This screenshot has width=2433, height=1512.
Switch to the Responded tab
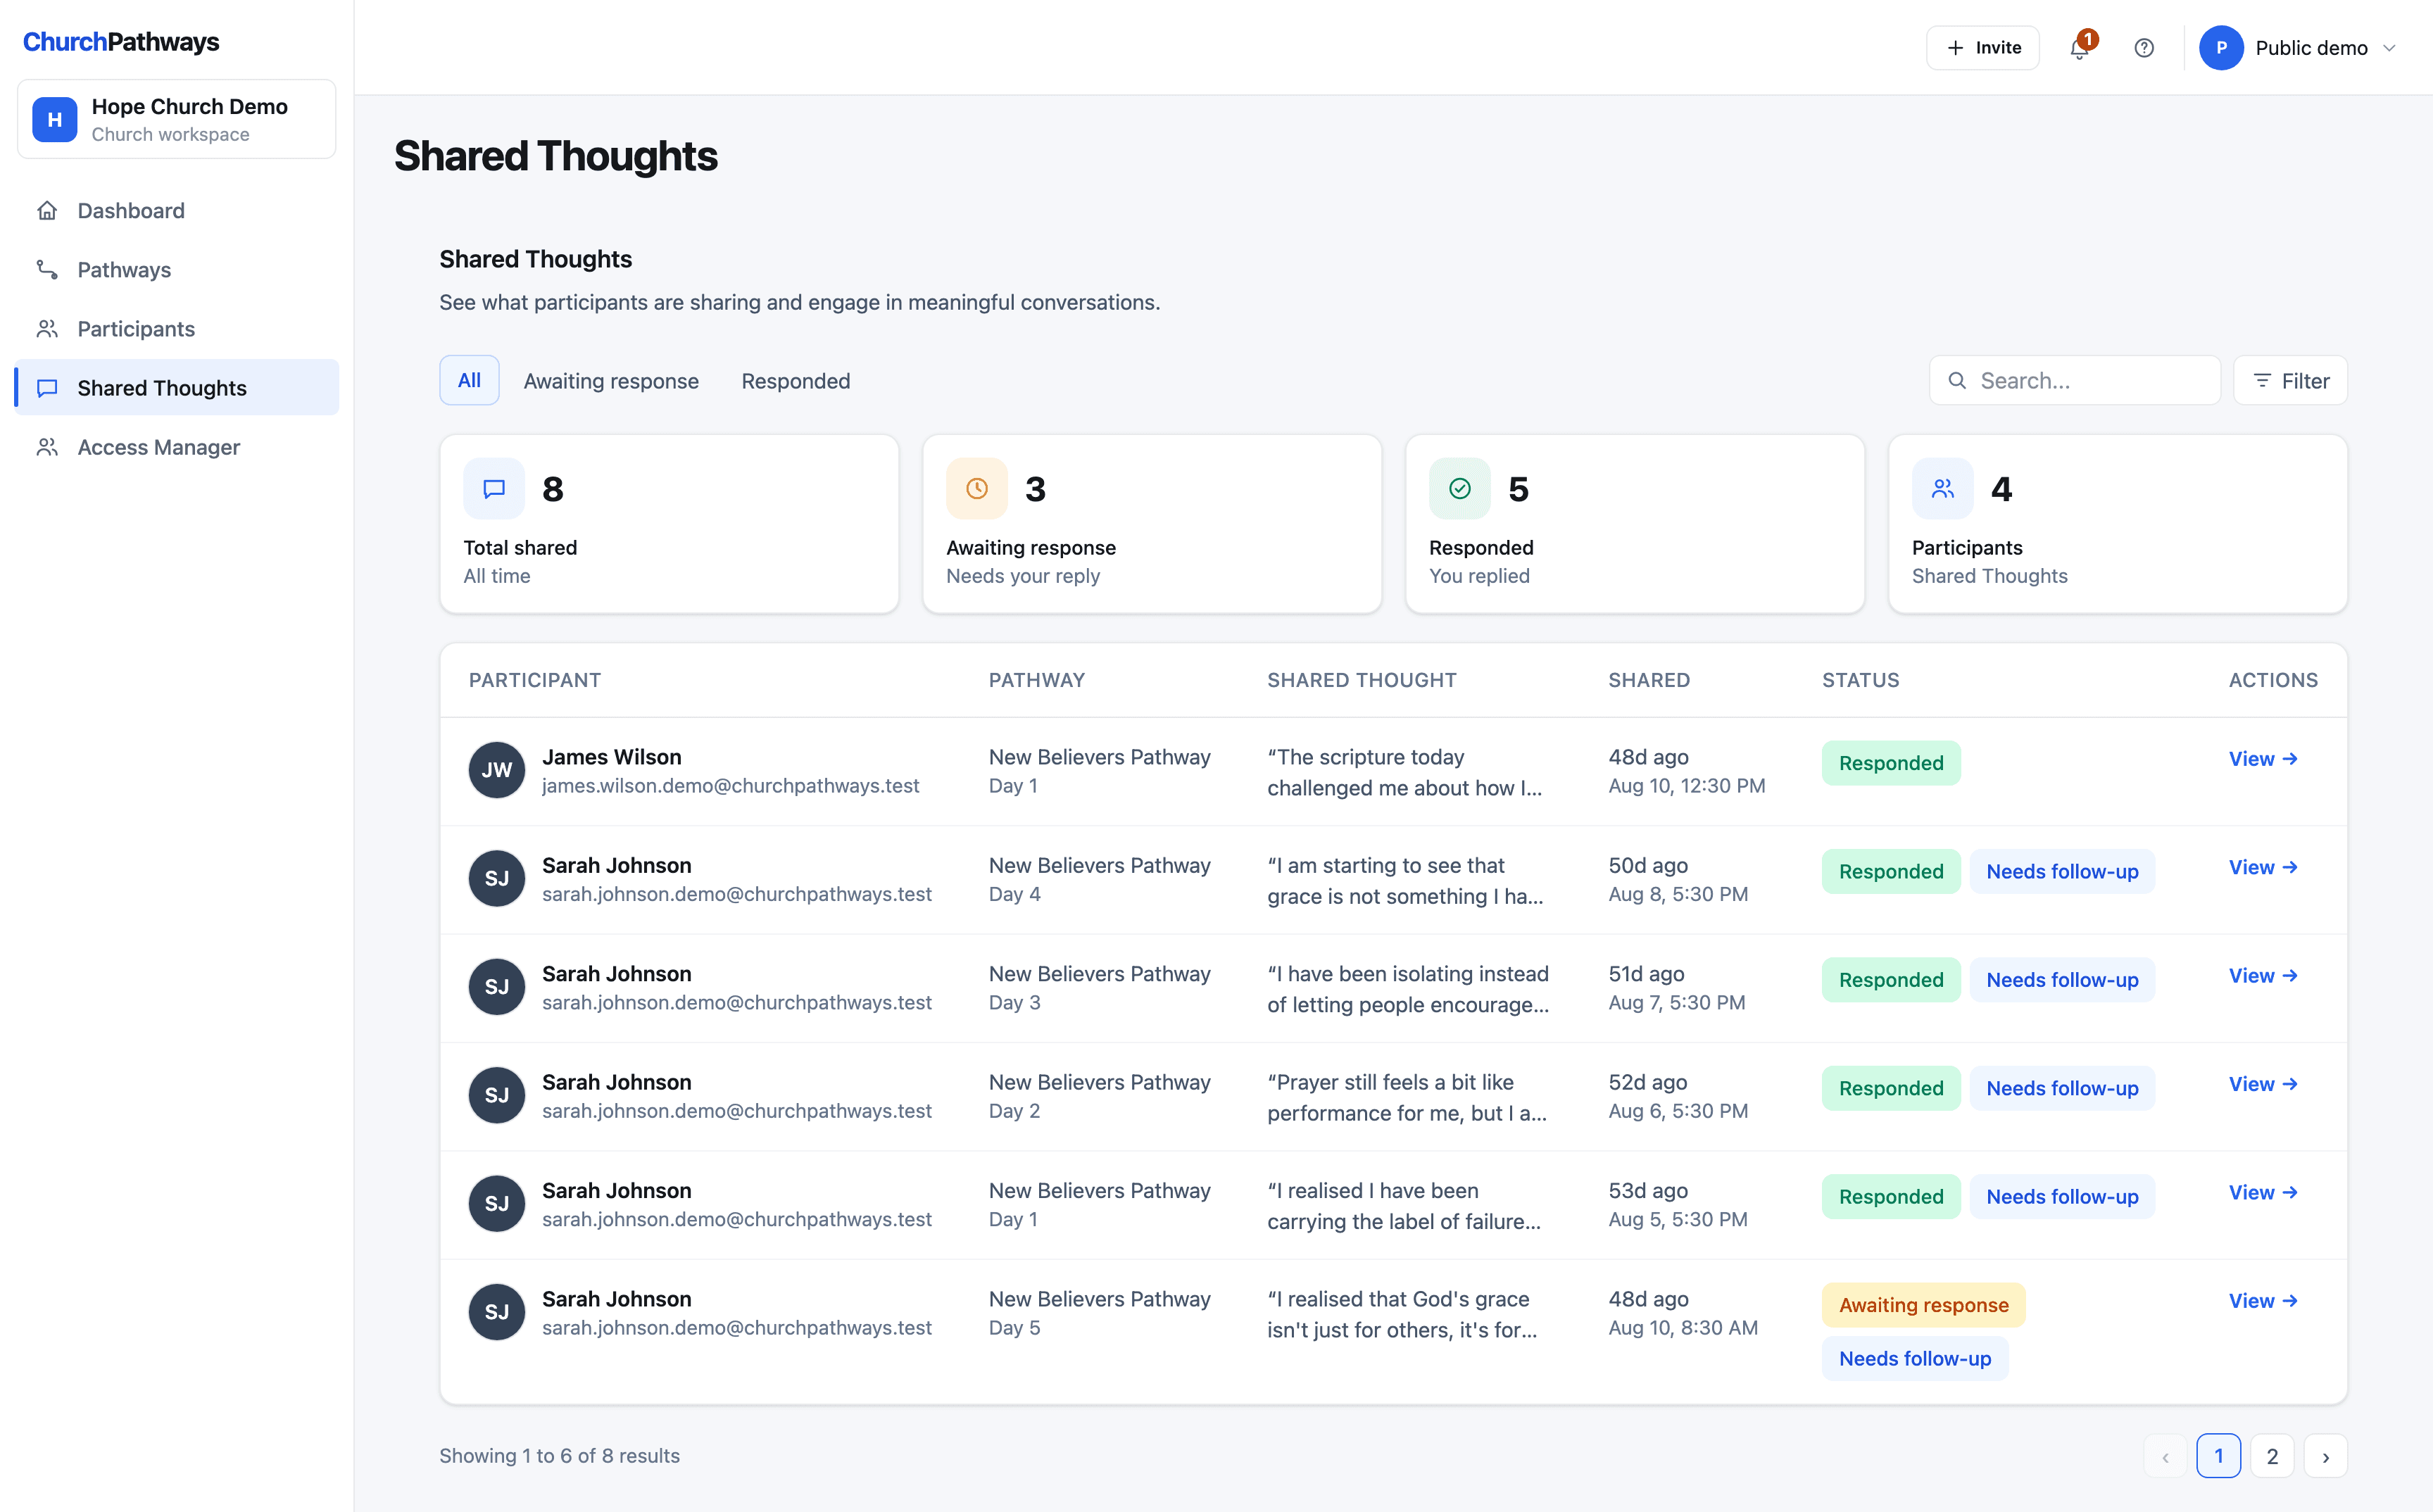click(x=796, y=381)
